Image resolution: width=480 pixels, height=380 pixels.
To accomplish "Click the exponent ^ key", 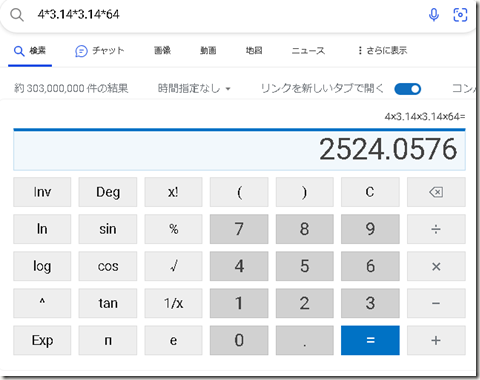I will click(x=42, y=303).
